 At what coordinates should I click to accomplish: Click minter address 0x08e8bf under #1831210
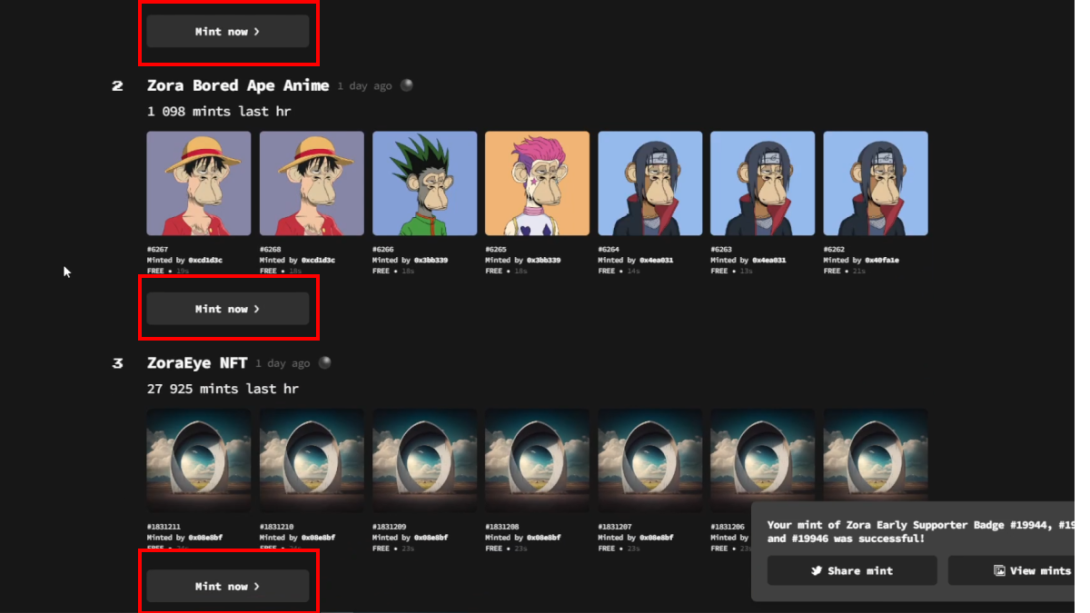318,537
